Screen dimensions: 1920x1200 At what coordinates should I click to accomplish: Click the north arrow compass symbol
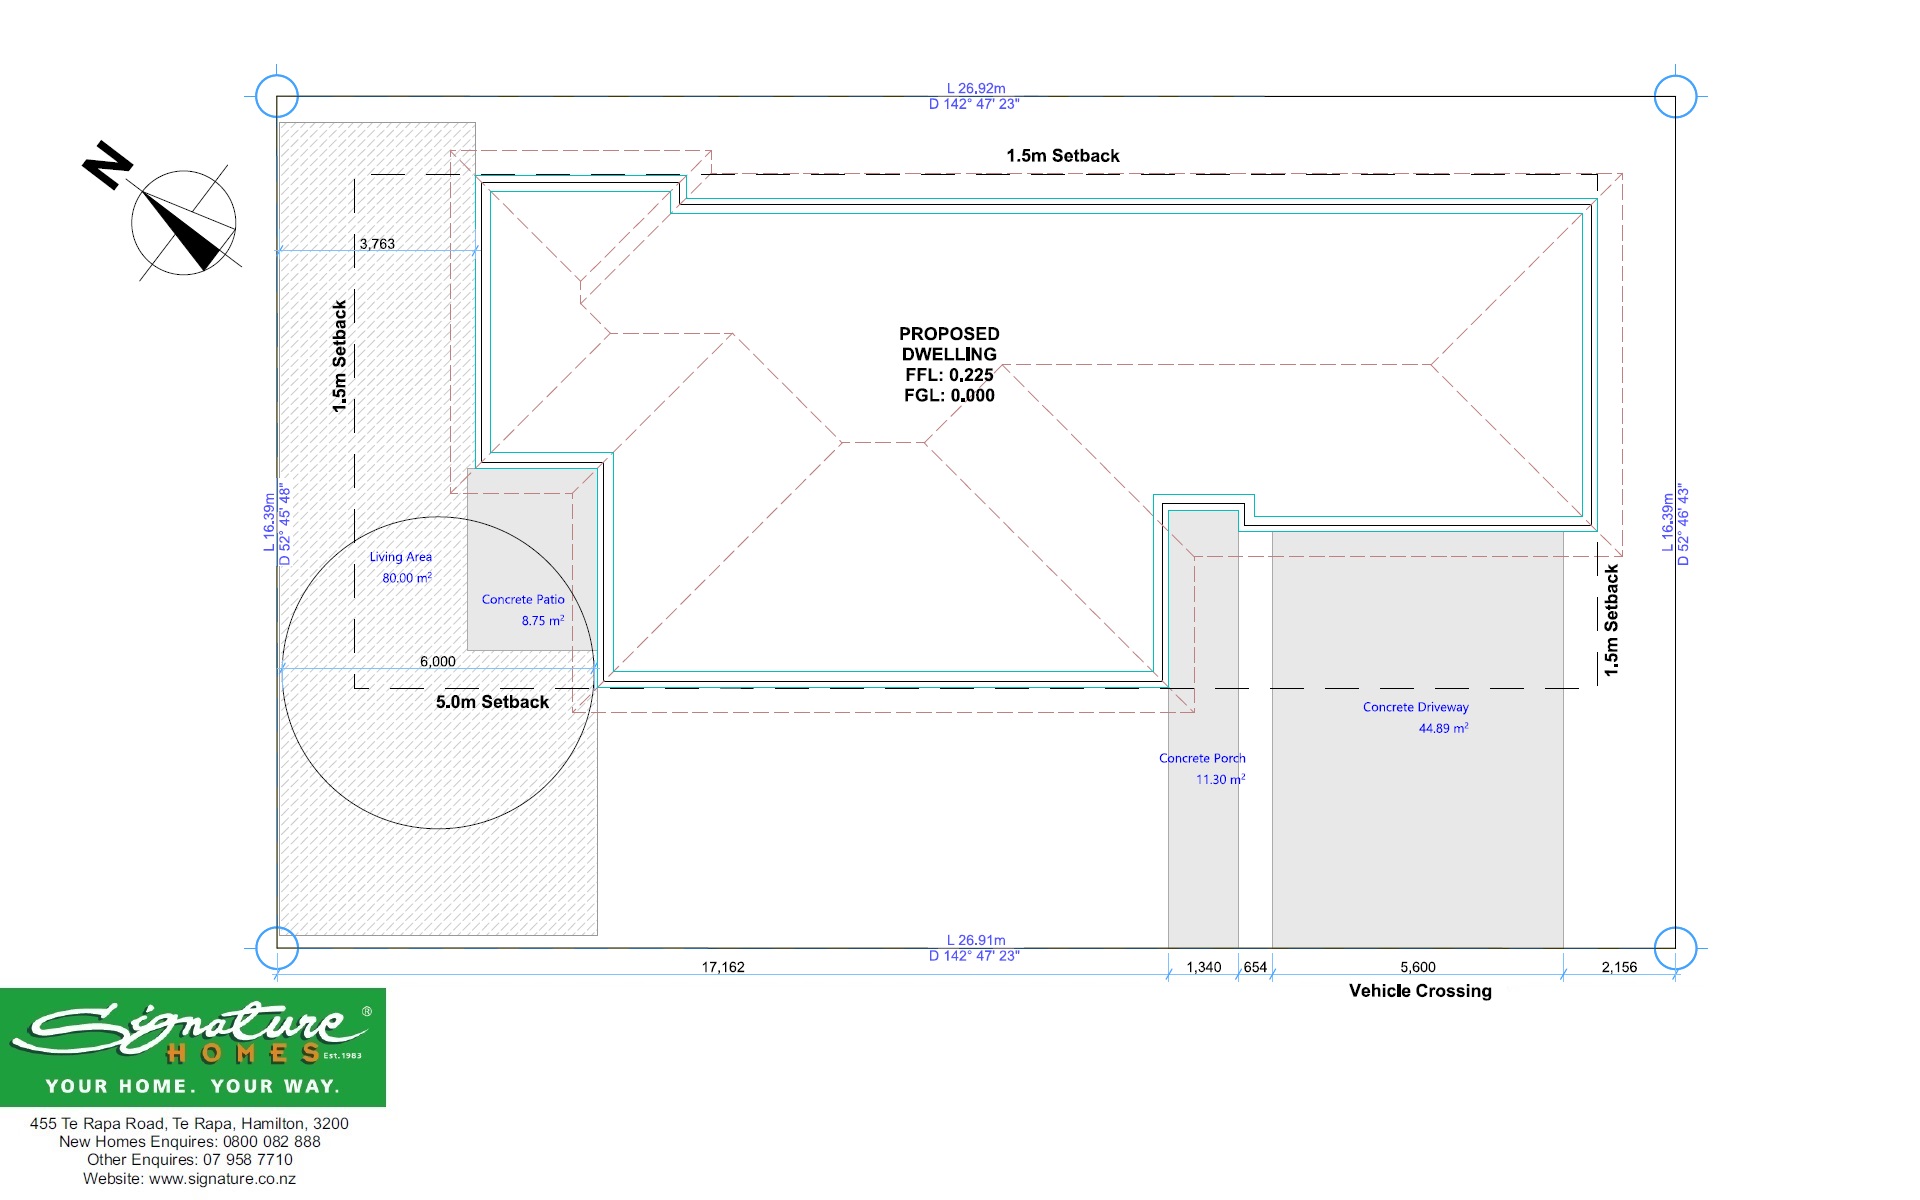183,222
